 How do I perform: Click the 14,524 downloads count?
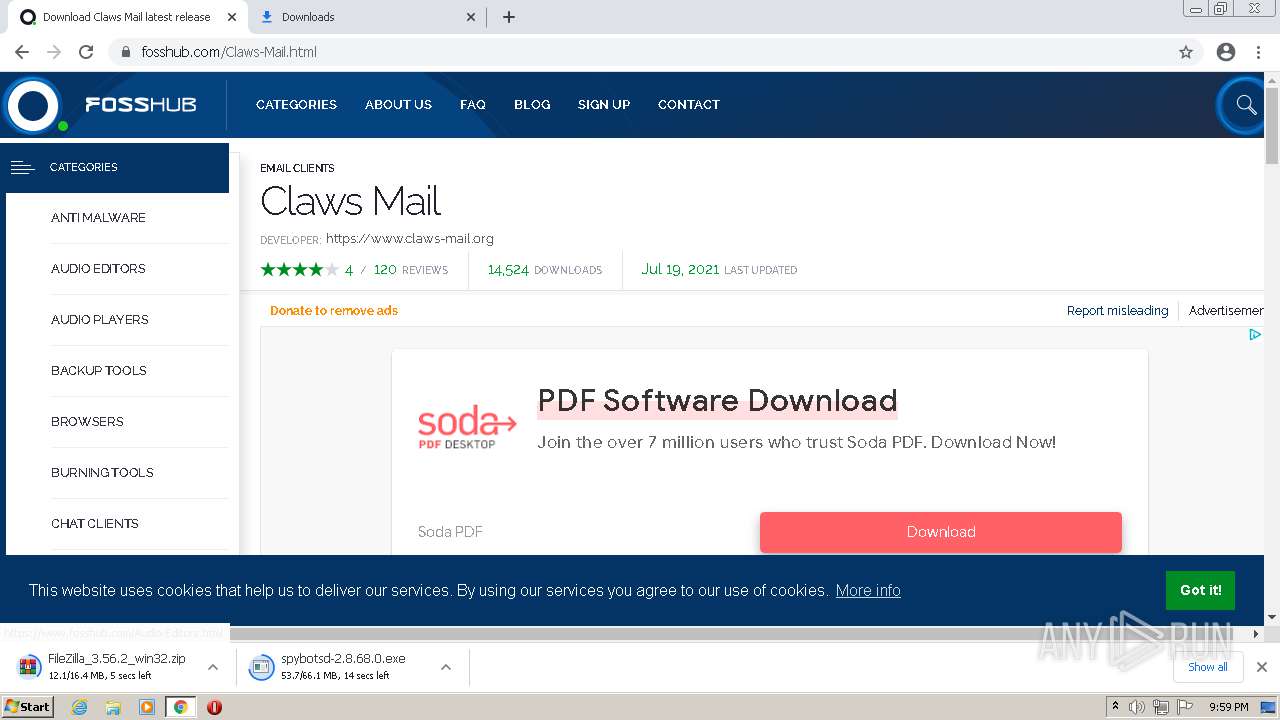(x=508, y=270)
